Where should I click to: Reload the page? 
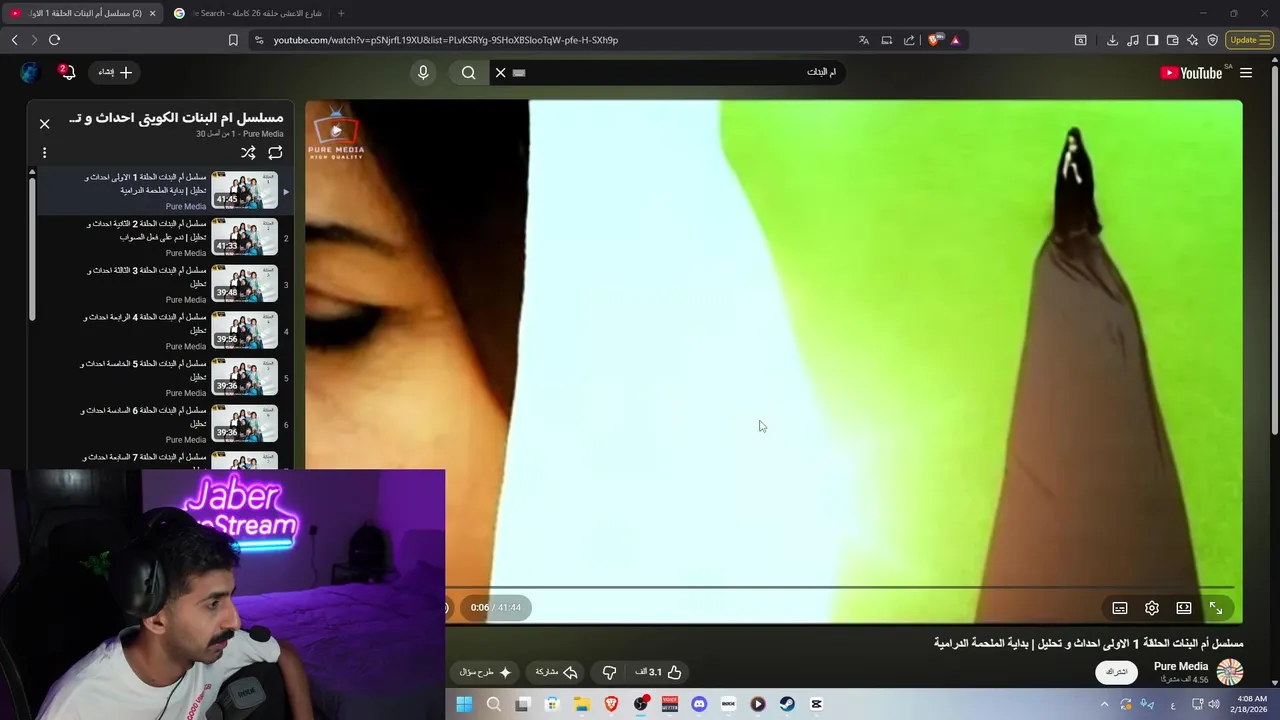click(x=54, y=40)
